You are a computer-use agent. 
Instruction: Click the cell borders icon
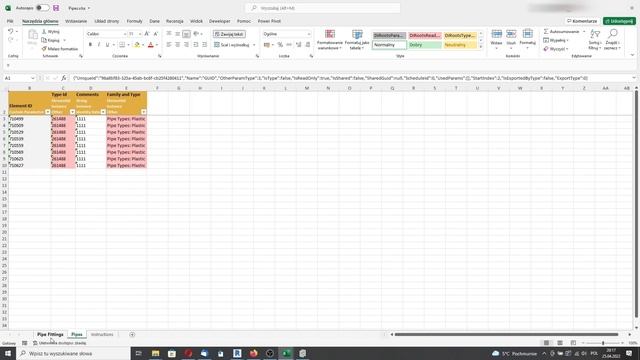(122, 44)
